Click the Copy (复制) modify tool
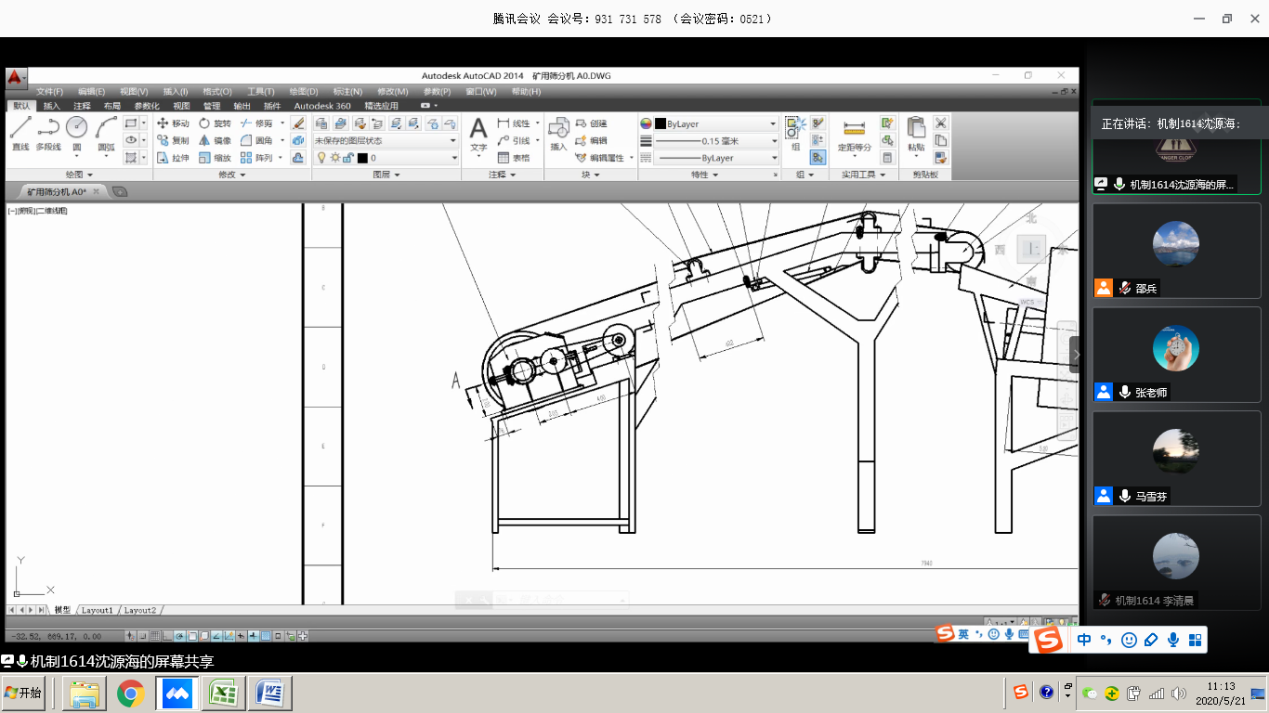The height and width of the screenshot is (713, 1269). point(172,141)
